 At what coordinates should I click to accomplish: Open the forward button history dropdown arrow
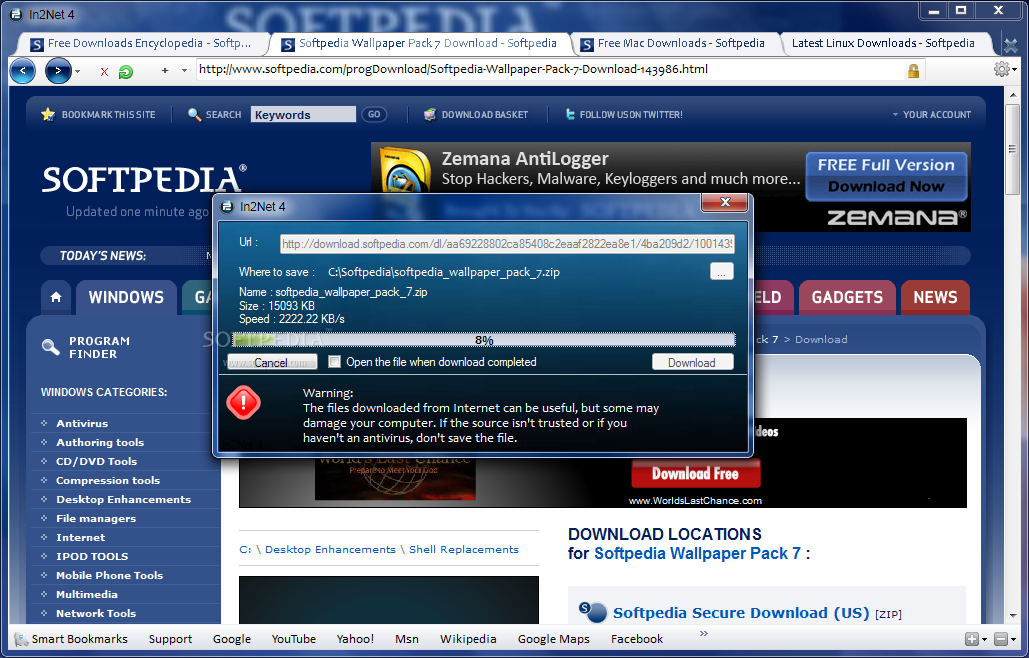click(x=77, y=71)
